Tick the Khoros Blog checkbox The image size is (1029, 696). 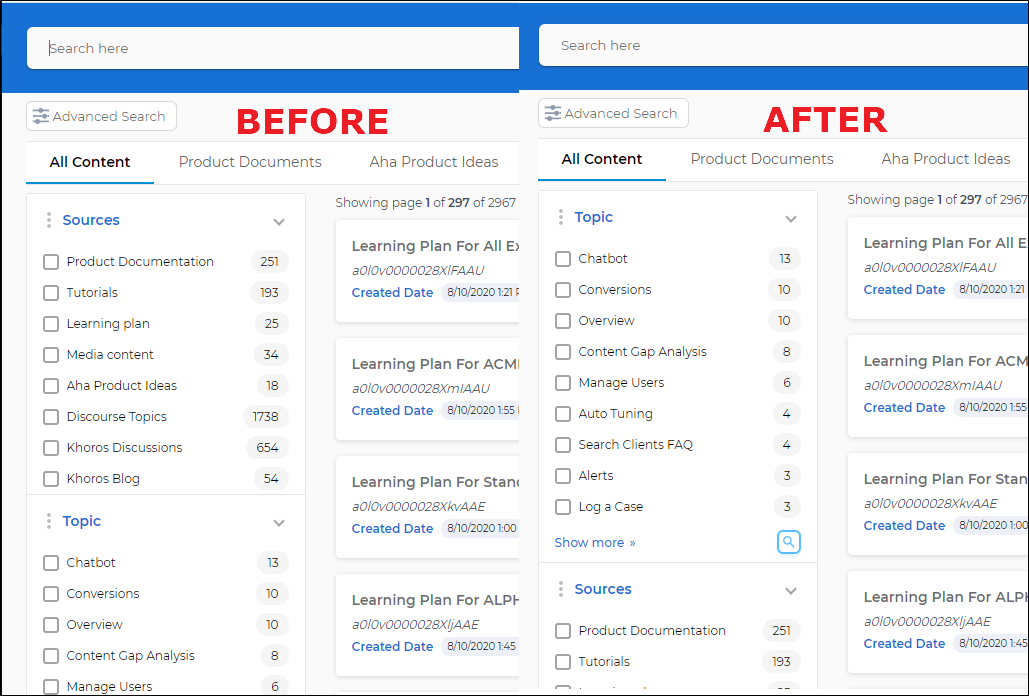pyautogui.click(x=51, y=479)
